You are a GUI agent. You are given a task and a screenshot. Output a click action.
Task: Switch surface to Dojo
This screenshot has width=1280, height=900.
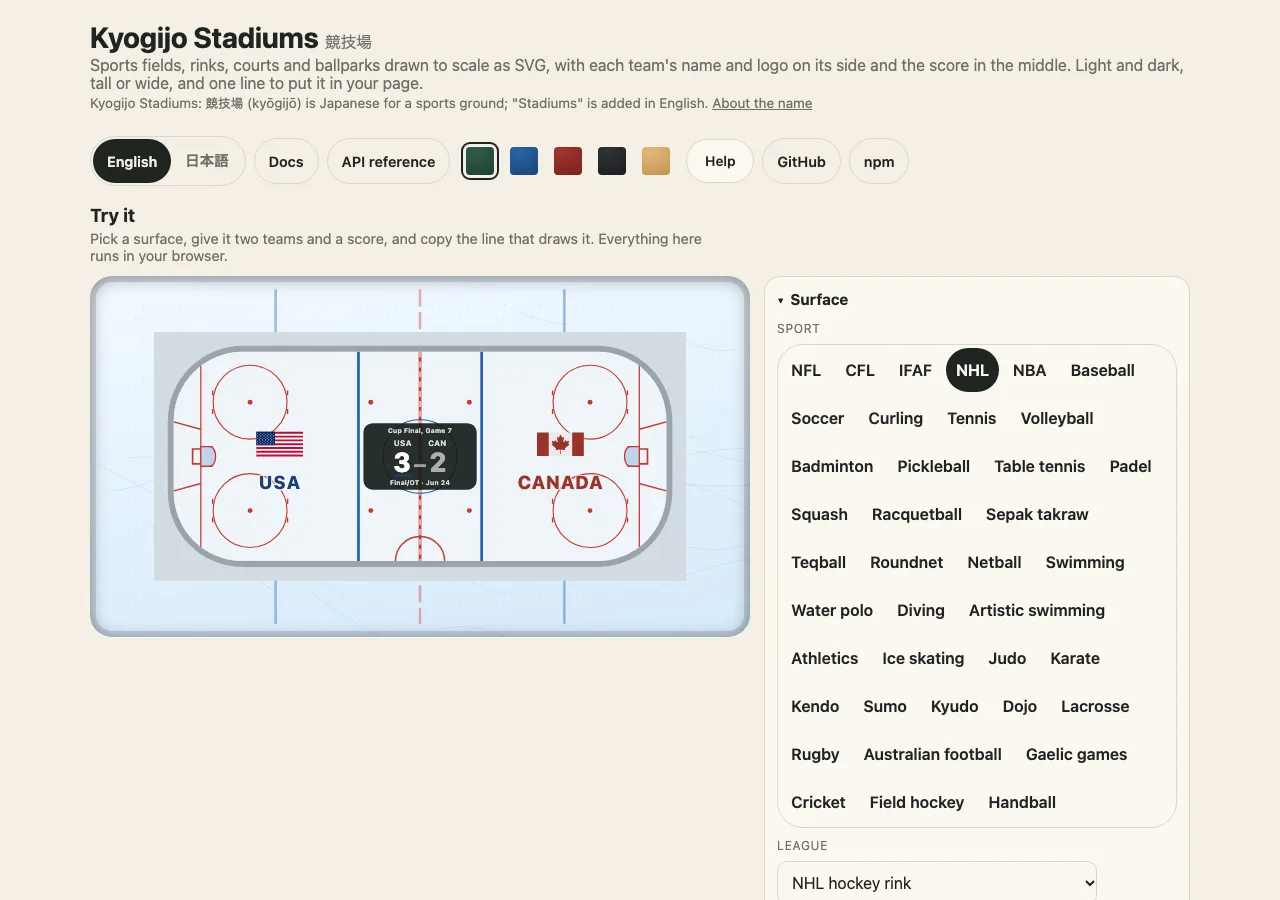(x=1020, y=706)
